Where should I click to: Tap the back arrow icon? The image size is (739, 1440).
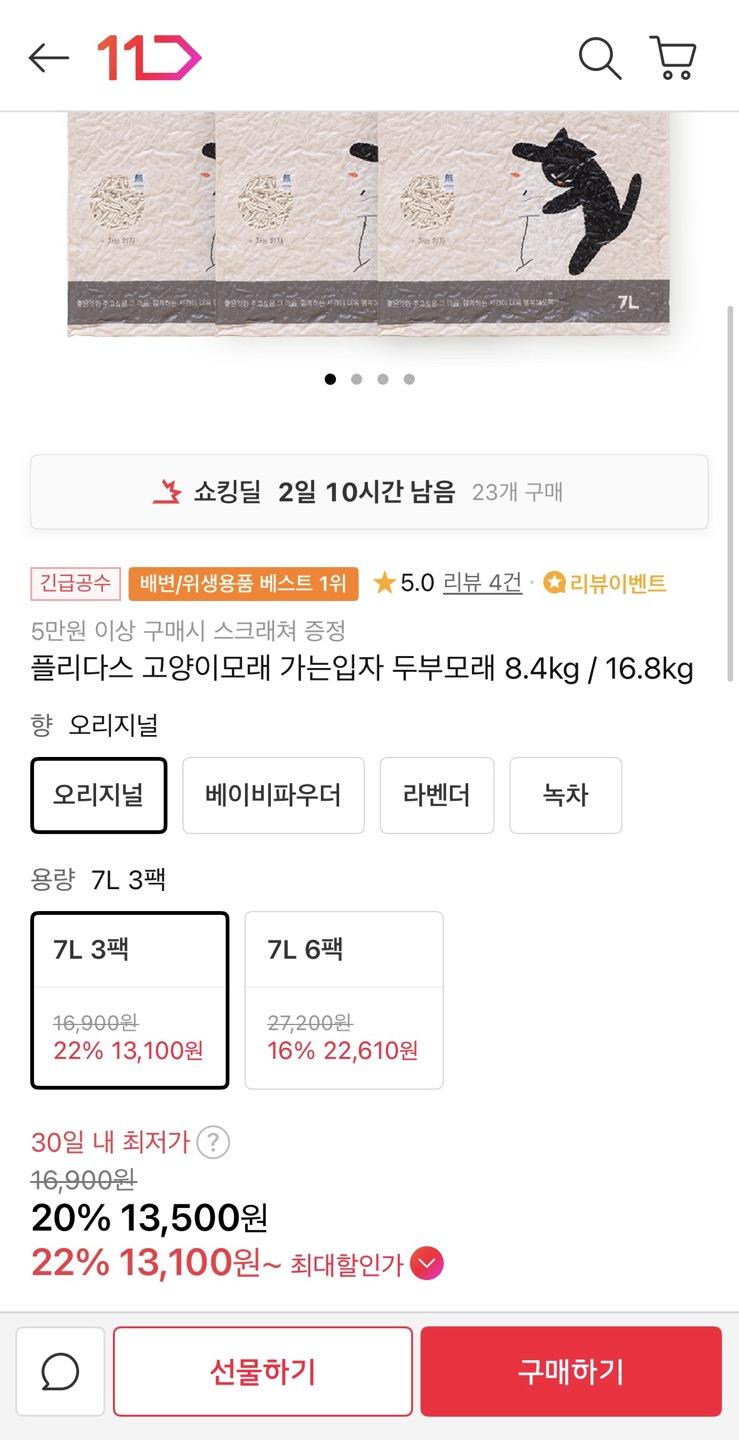[48, 59]
